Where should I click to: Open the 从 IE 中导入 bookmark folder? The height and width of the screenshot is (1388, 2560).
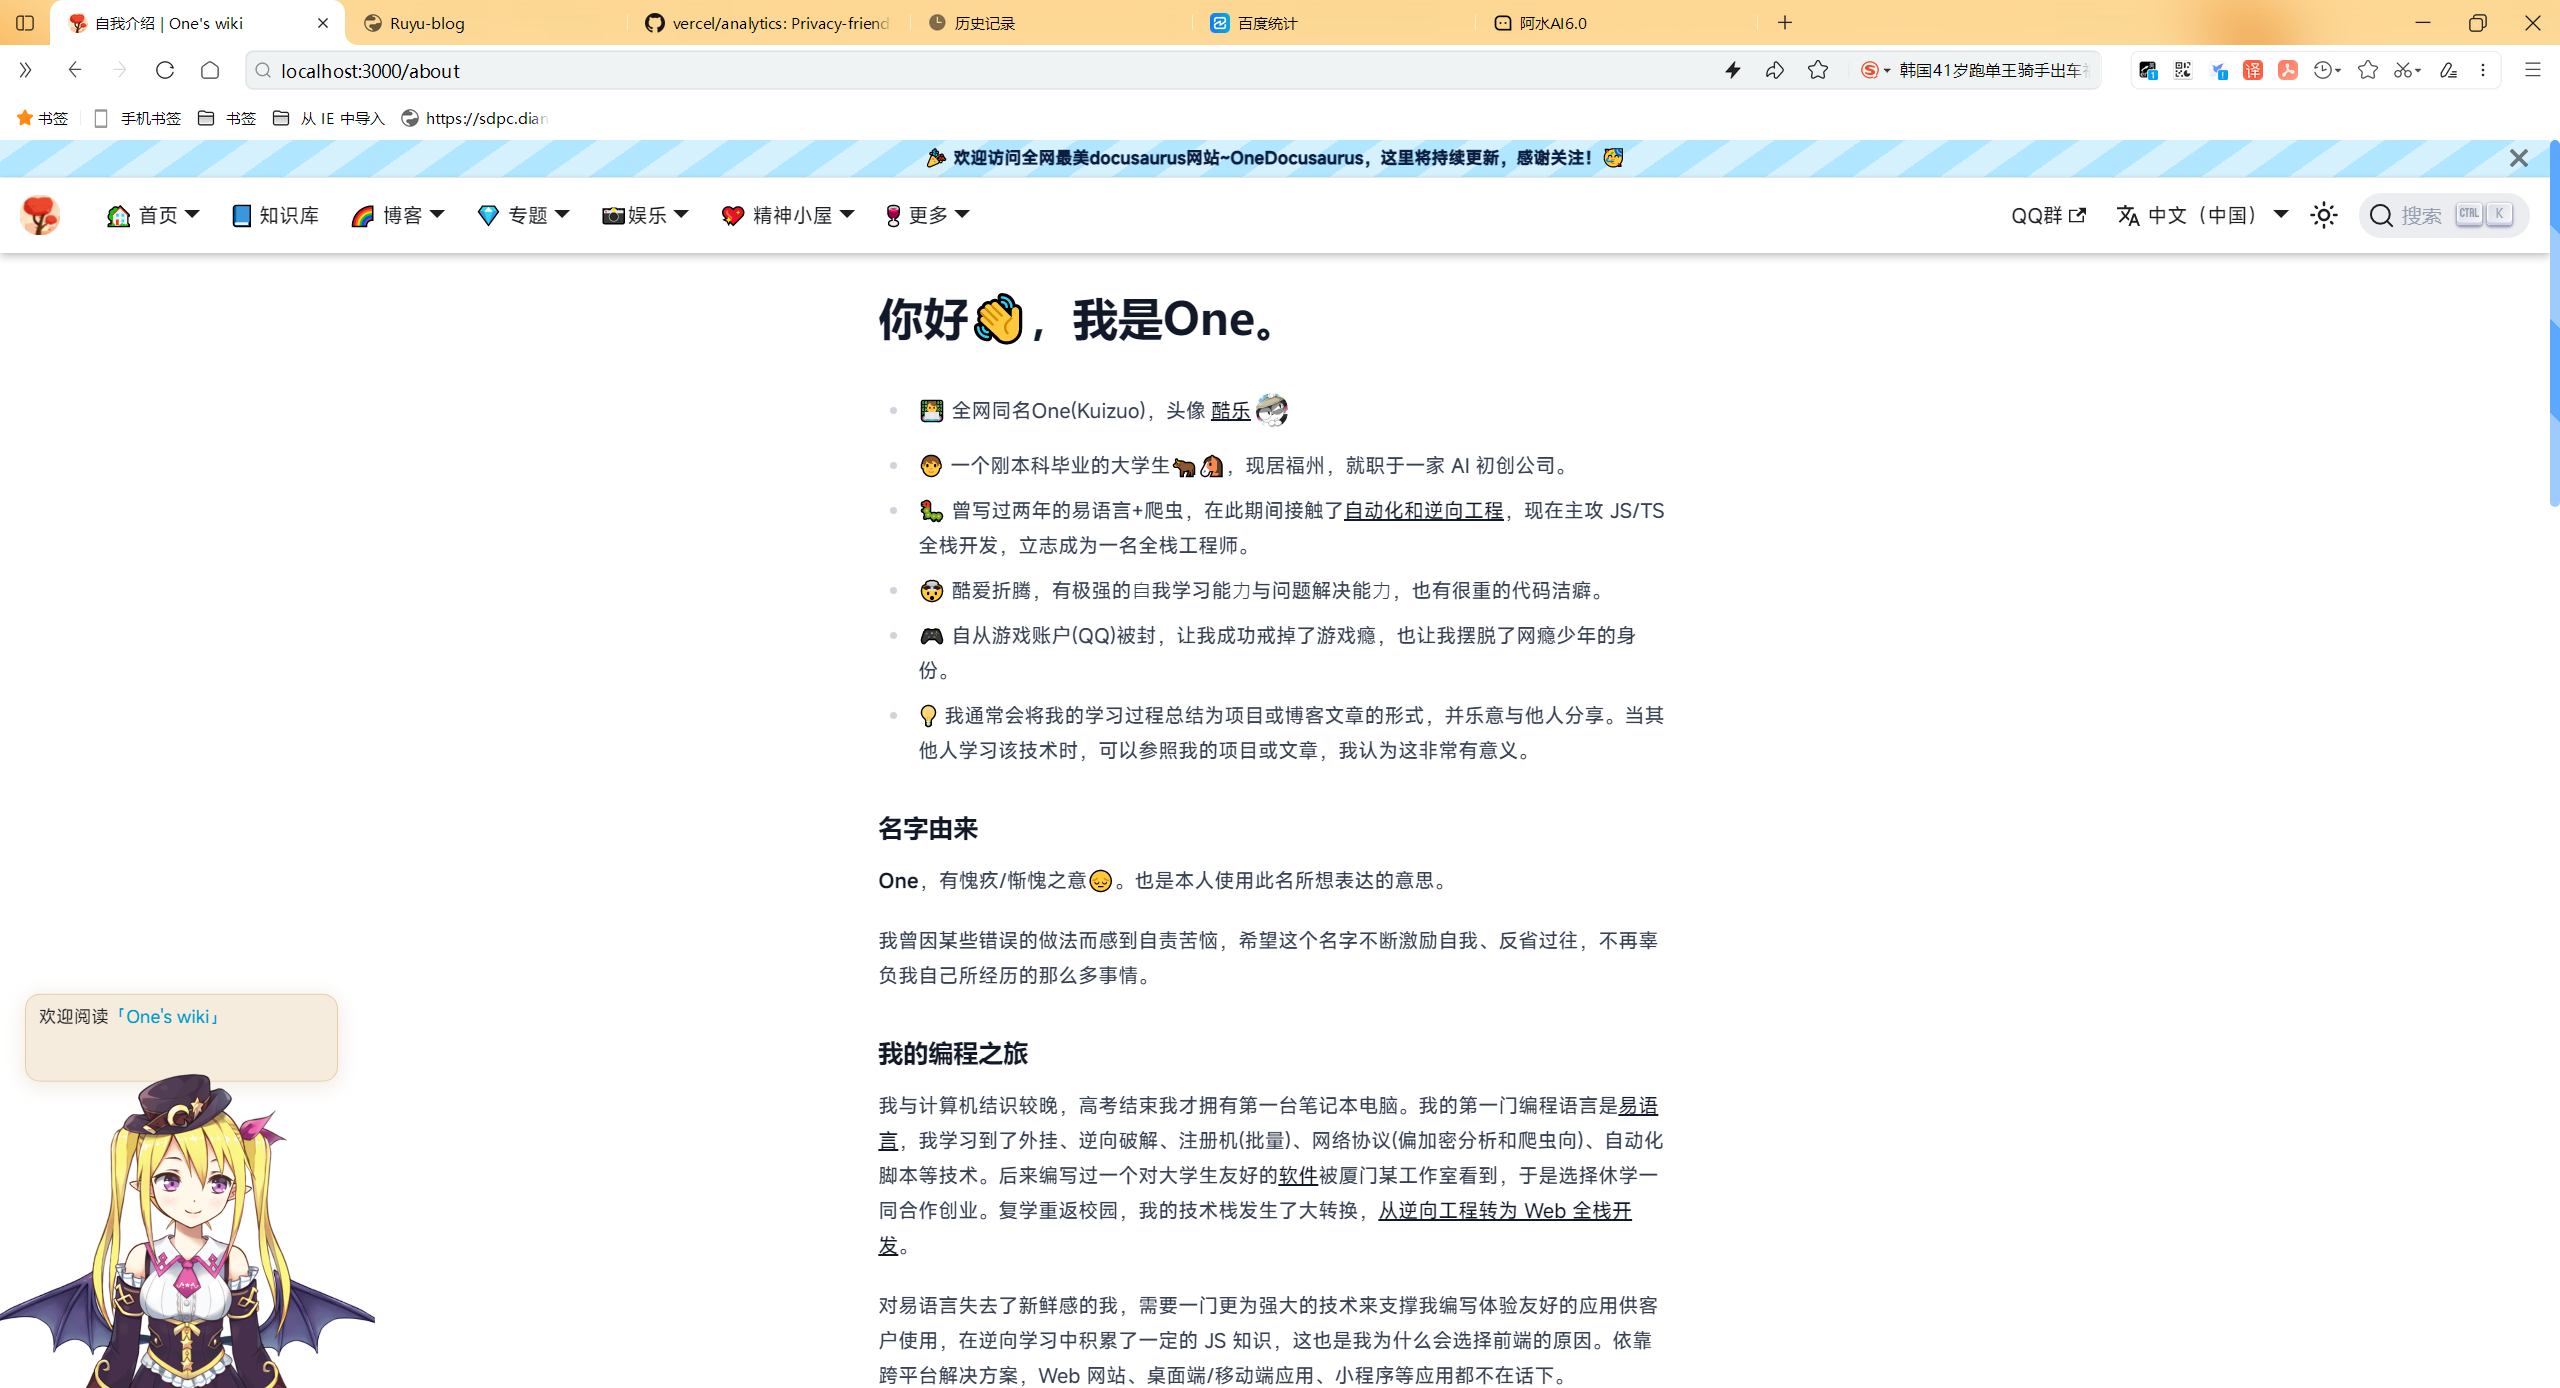(x=329, y=118)
